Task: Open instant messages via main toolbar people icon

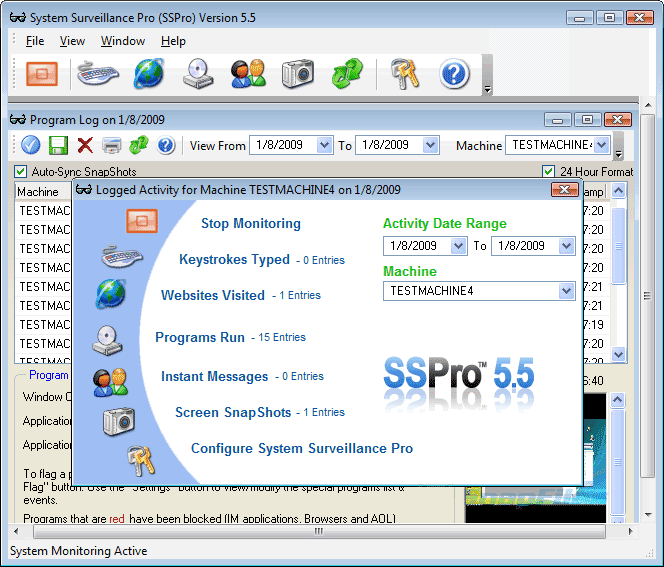Action: [x=249, y=74]
